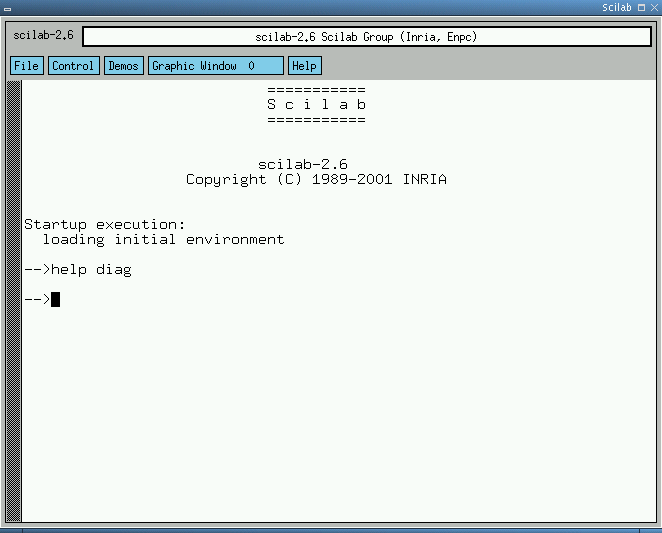Click the Copyright 1989-2001 INRIA line
This screenshot has width=662, height=533.
(x=316, y=180)
